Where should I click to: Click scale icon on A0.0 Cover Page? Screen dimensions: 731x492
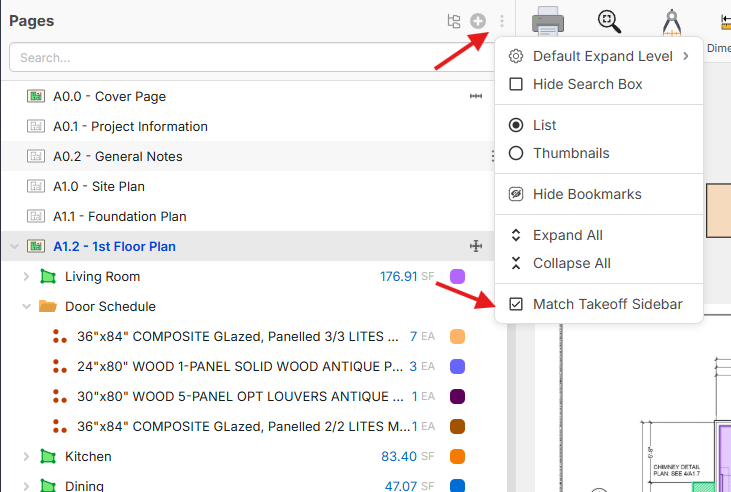point(476,97)
